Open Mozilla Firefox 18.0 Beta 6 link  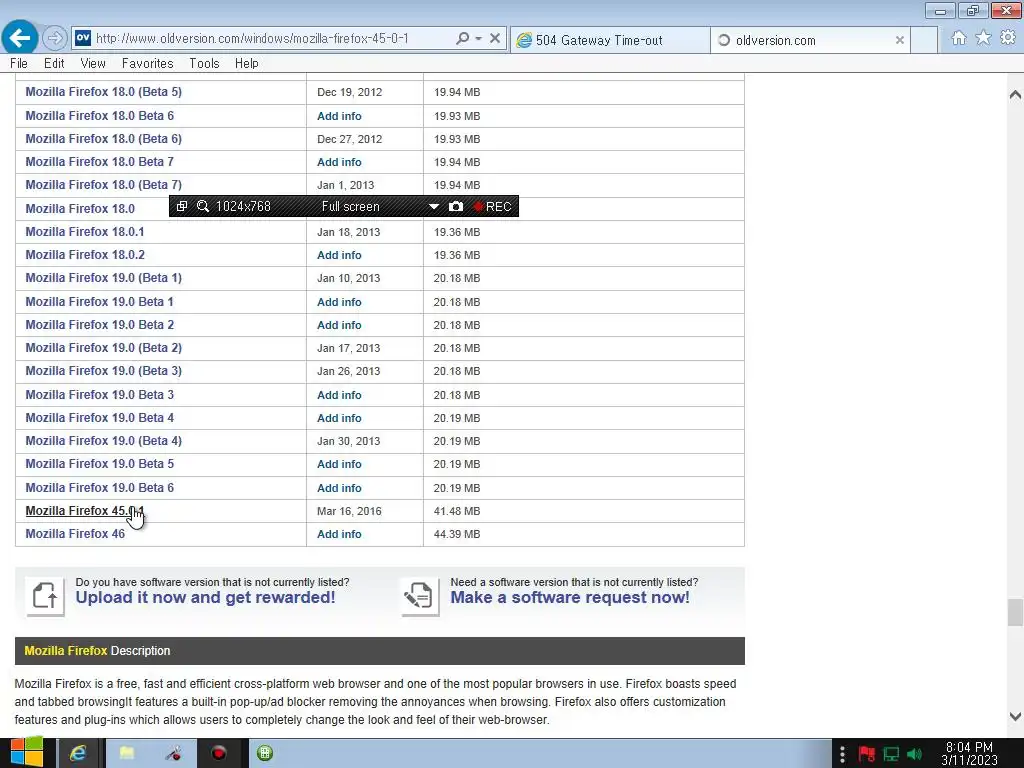click(99, 116)
